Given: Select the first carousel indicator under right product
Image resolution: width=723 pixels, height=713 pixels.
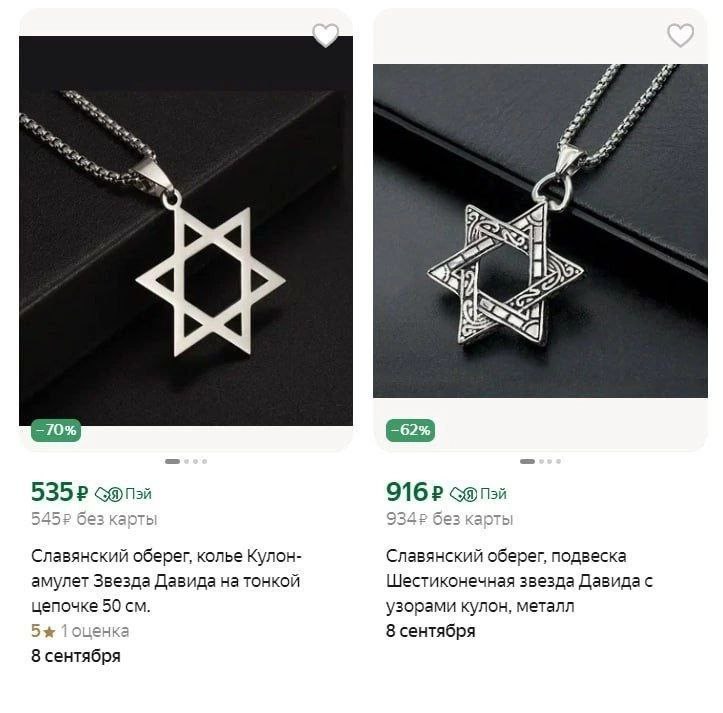Looking at the screenshot, I should tap(527, 461).
